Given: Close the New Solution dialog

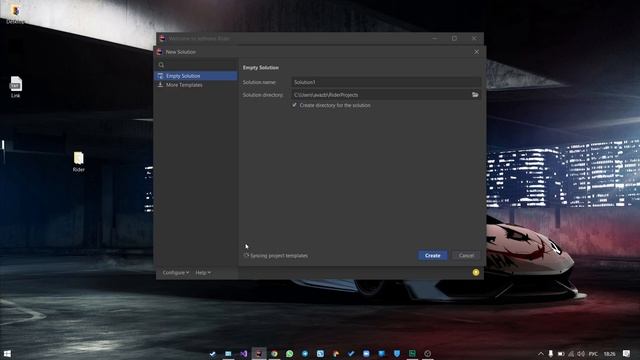Looking at the screenshot, I should [x=476, y=52].
